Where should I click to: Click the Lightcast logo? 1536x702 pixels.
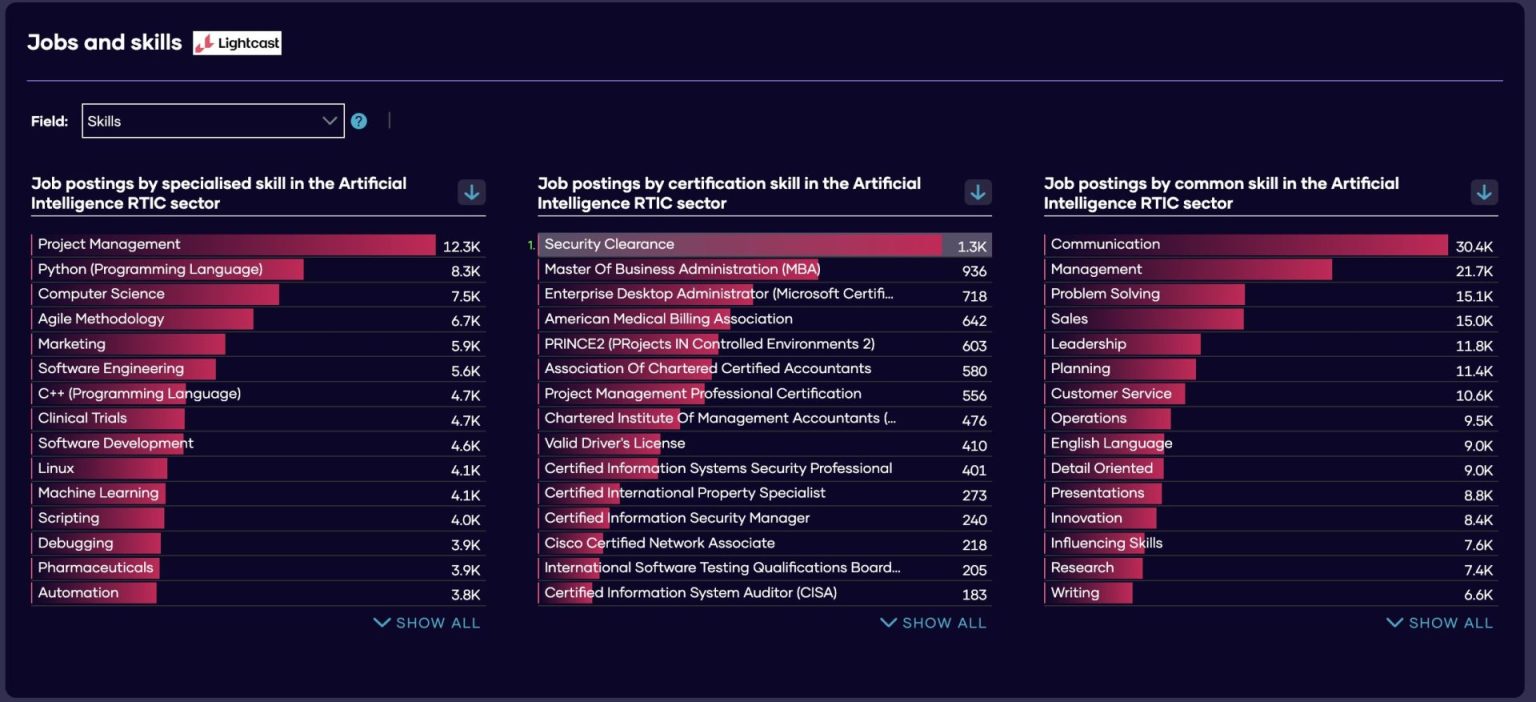[x=237, y=42]
